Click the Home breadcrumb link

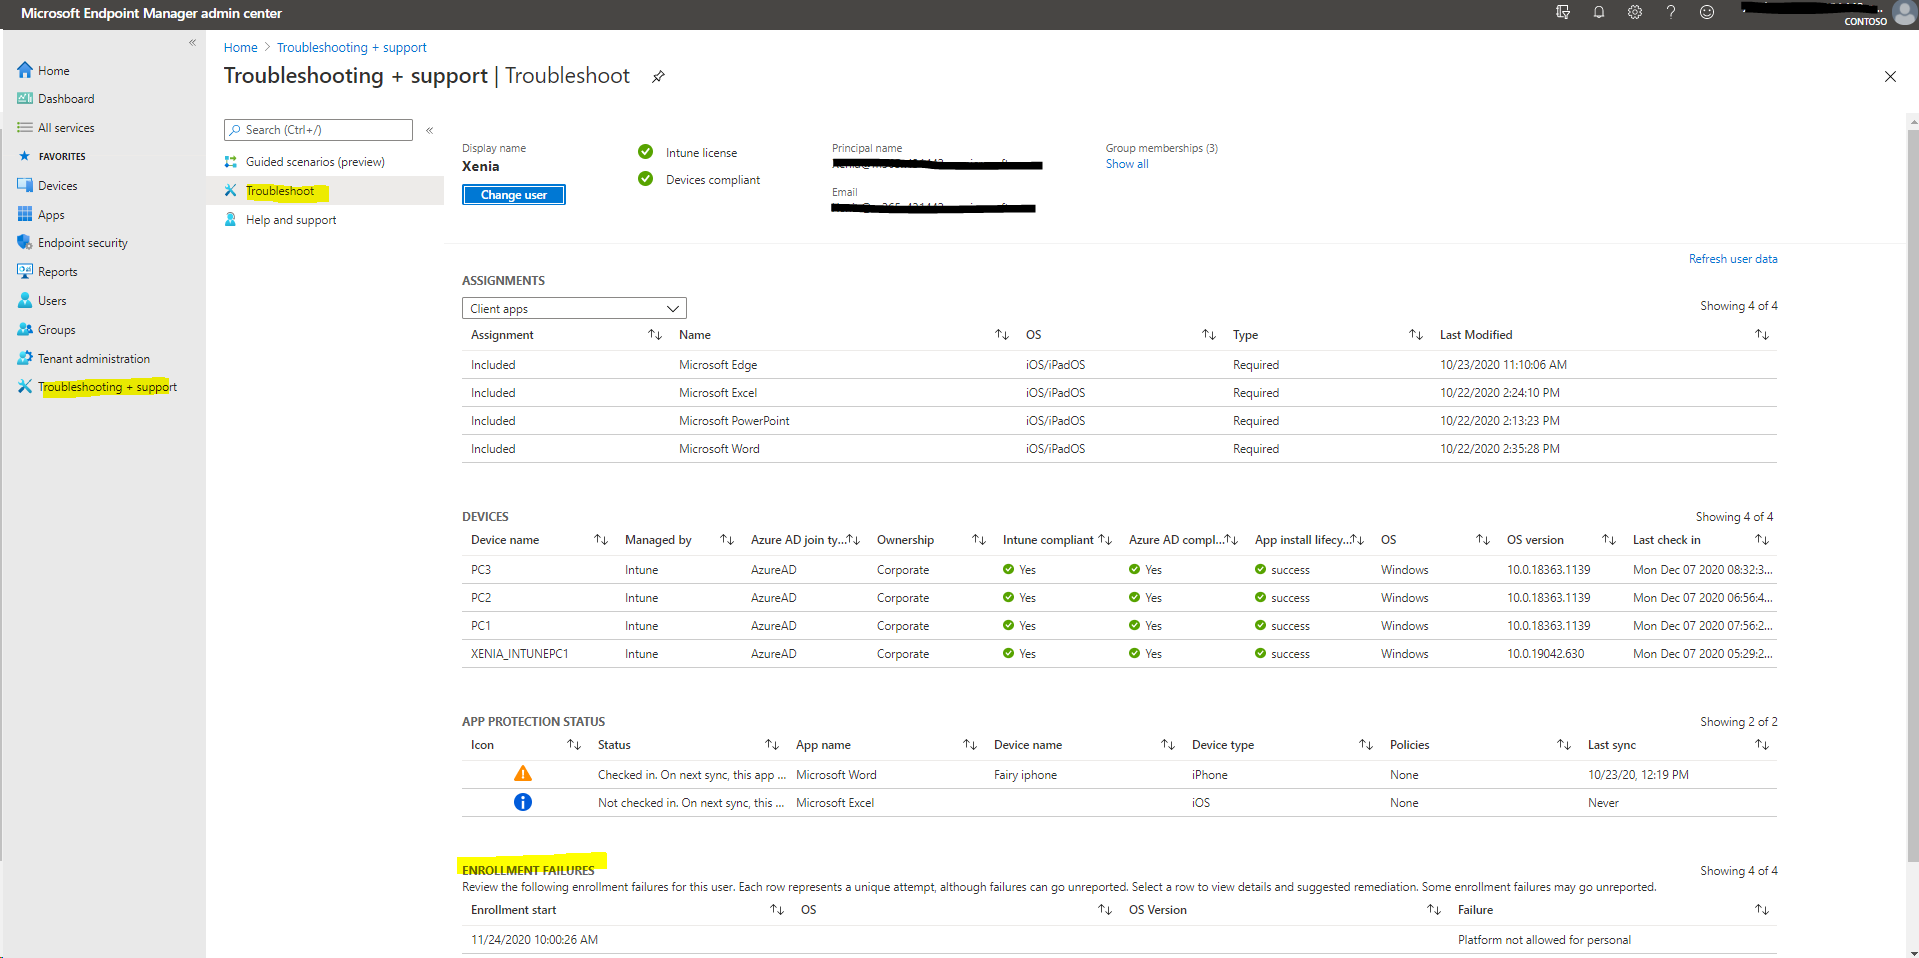pyautogui.click(x=240, y=47)
